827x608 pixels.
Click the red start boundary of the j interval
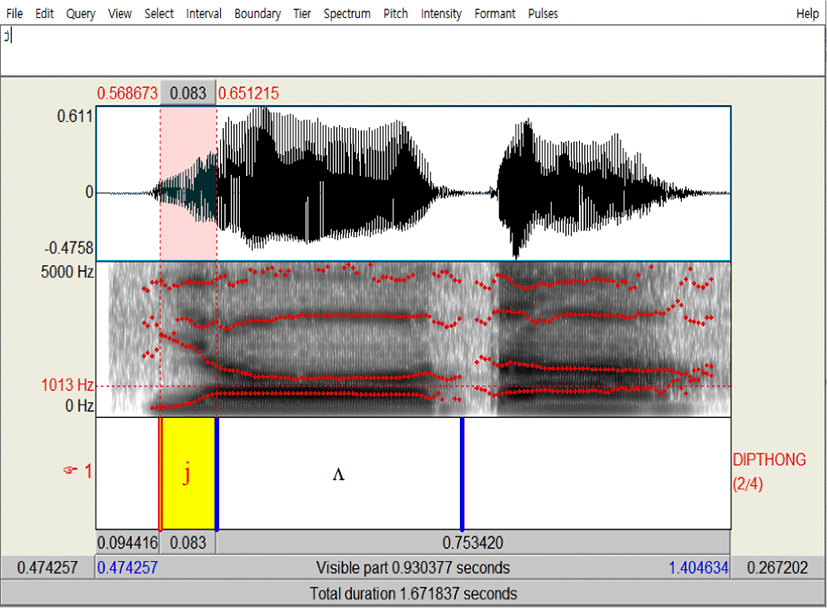point(160,473)
